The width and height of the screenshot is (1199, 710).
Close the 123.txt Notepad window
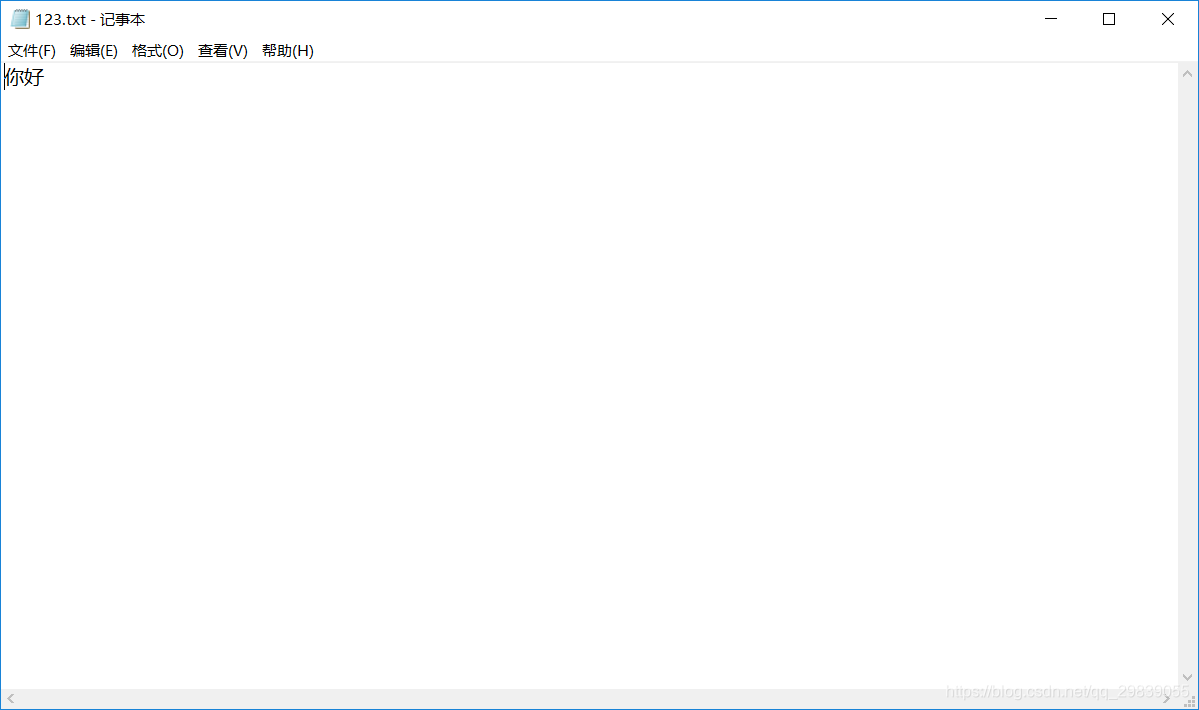point(1168,19)
